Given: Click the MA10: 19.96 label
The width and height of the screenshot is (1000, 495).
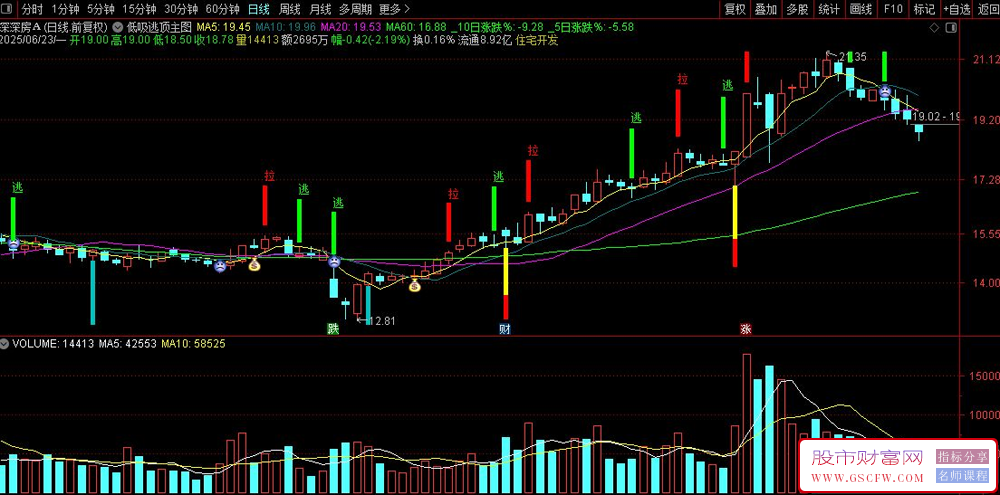Looking at the screenshot, I should click(x=286, y=27).
